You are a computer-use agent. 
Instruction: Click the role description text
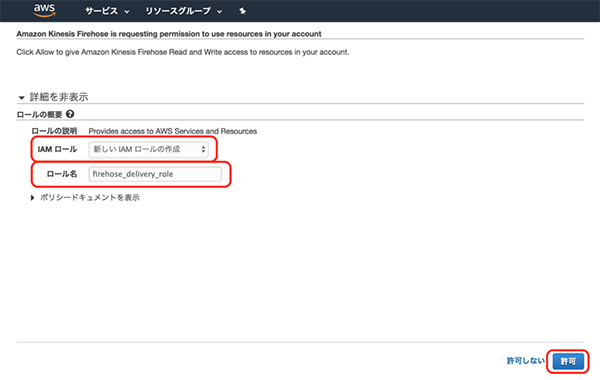pos(173,131)
